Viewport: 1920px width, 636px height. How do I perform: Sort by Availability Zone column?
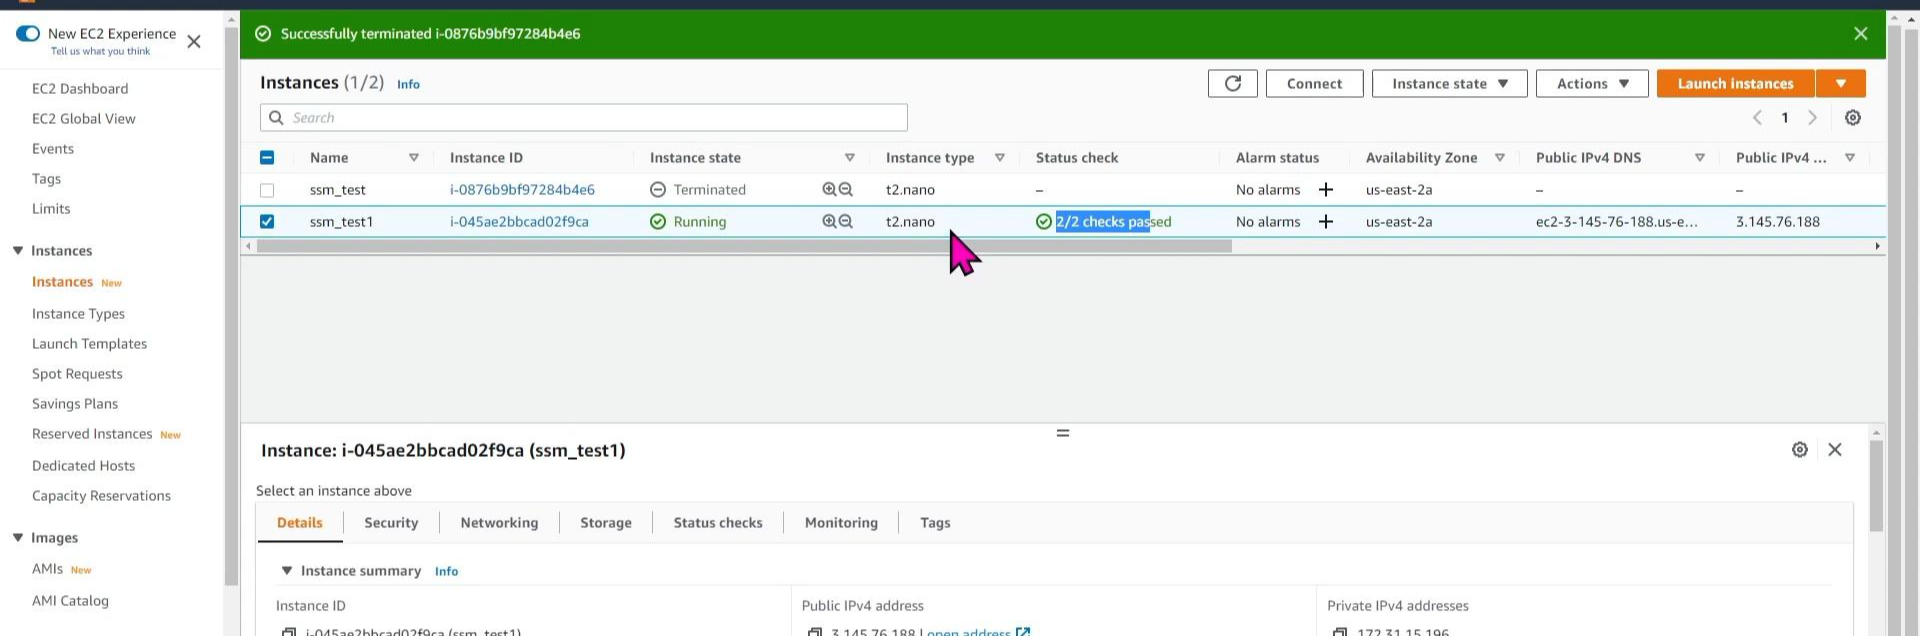[x=1499, y=158]
